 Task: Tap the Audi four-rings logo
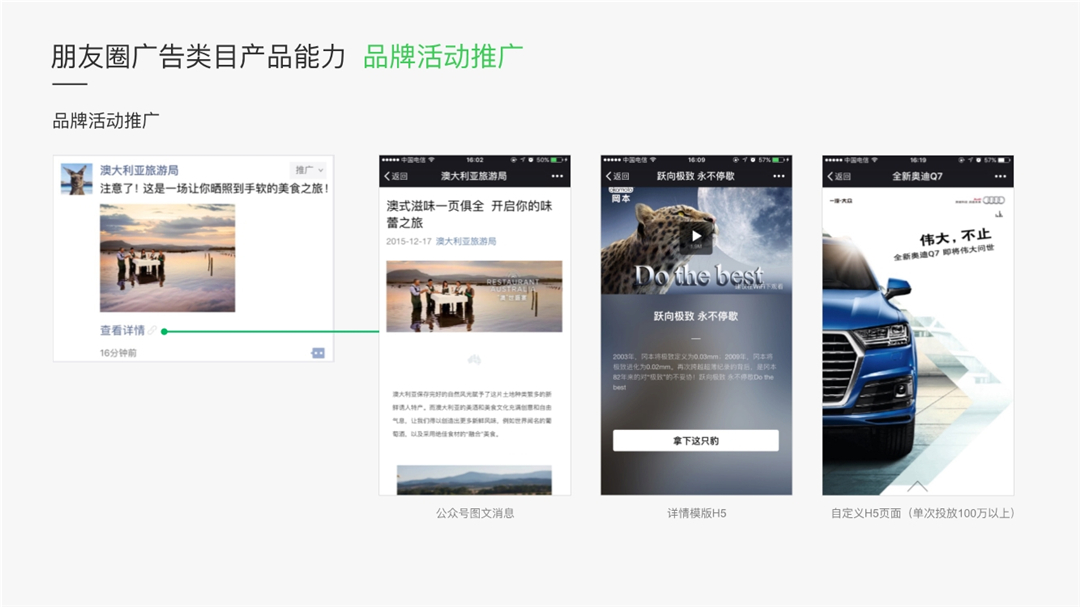point(993,200)
